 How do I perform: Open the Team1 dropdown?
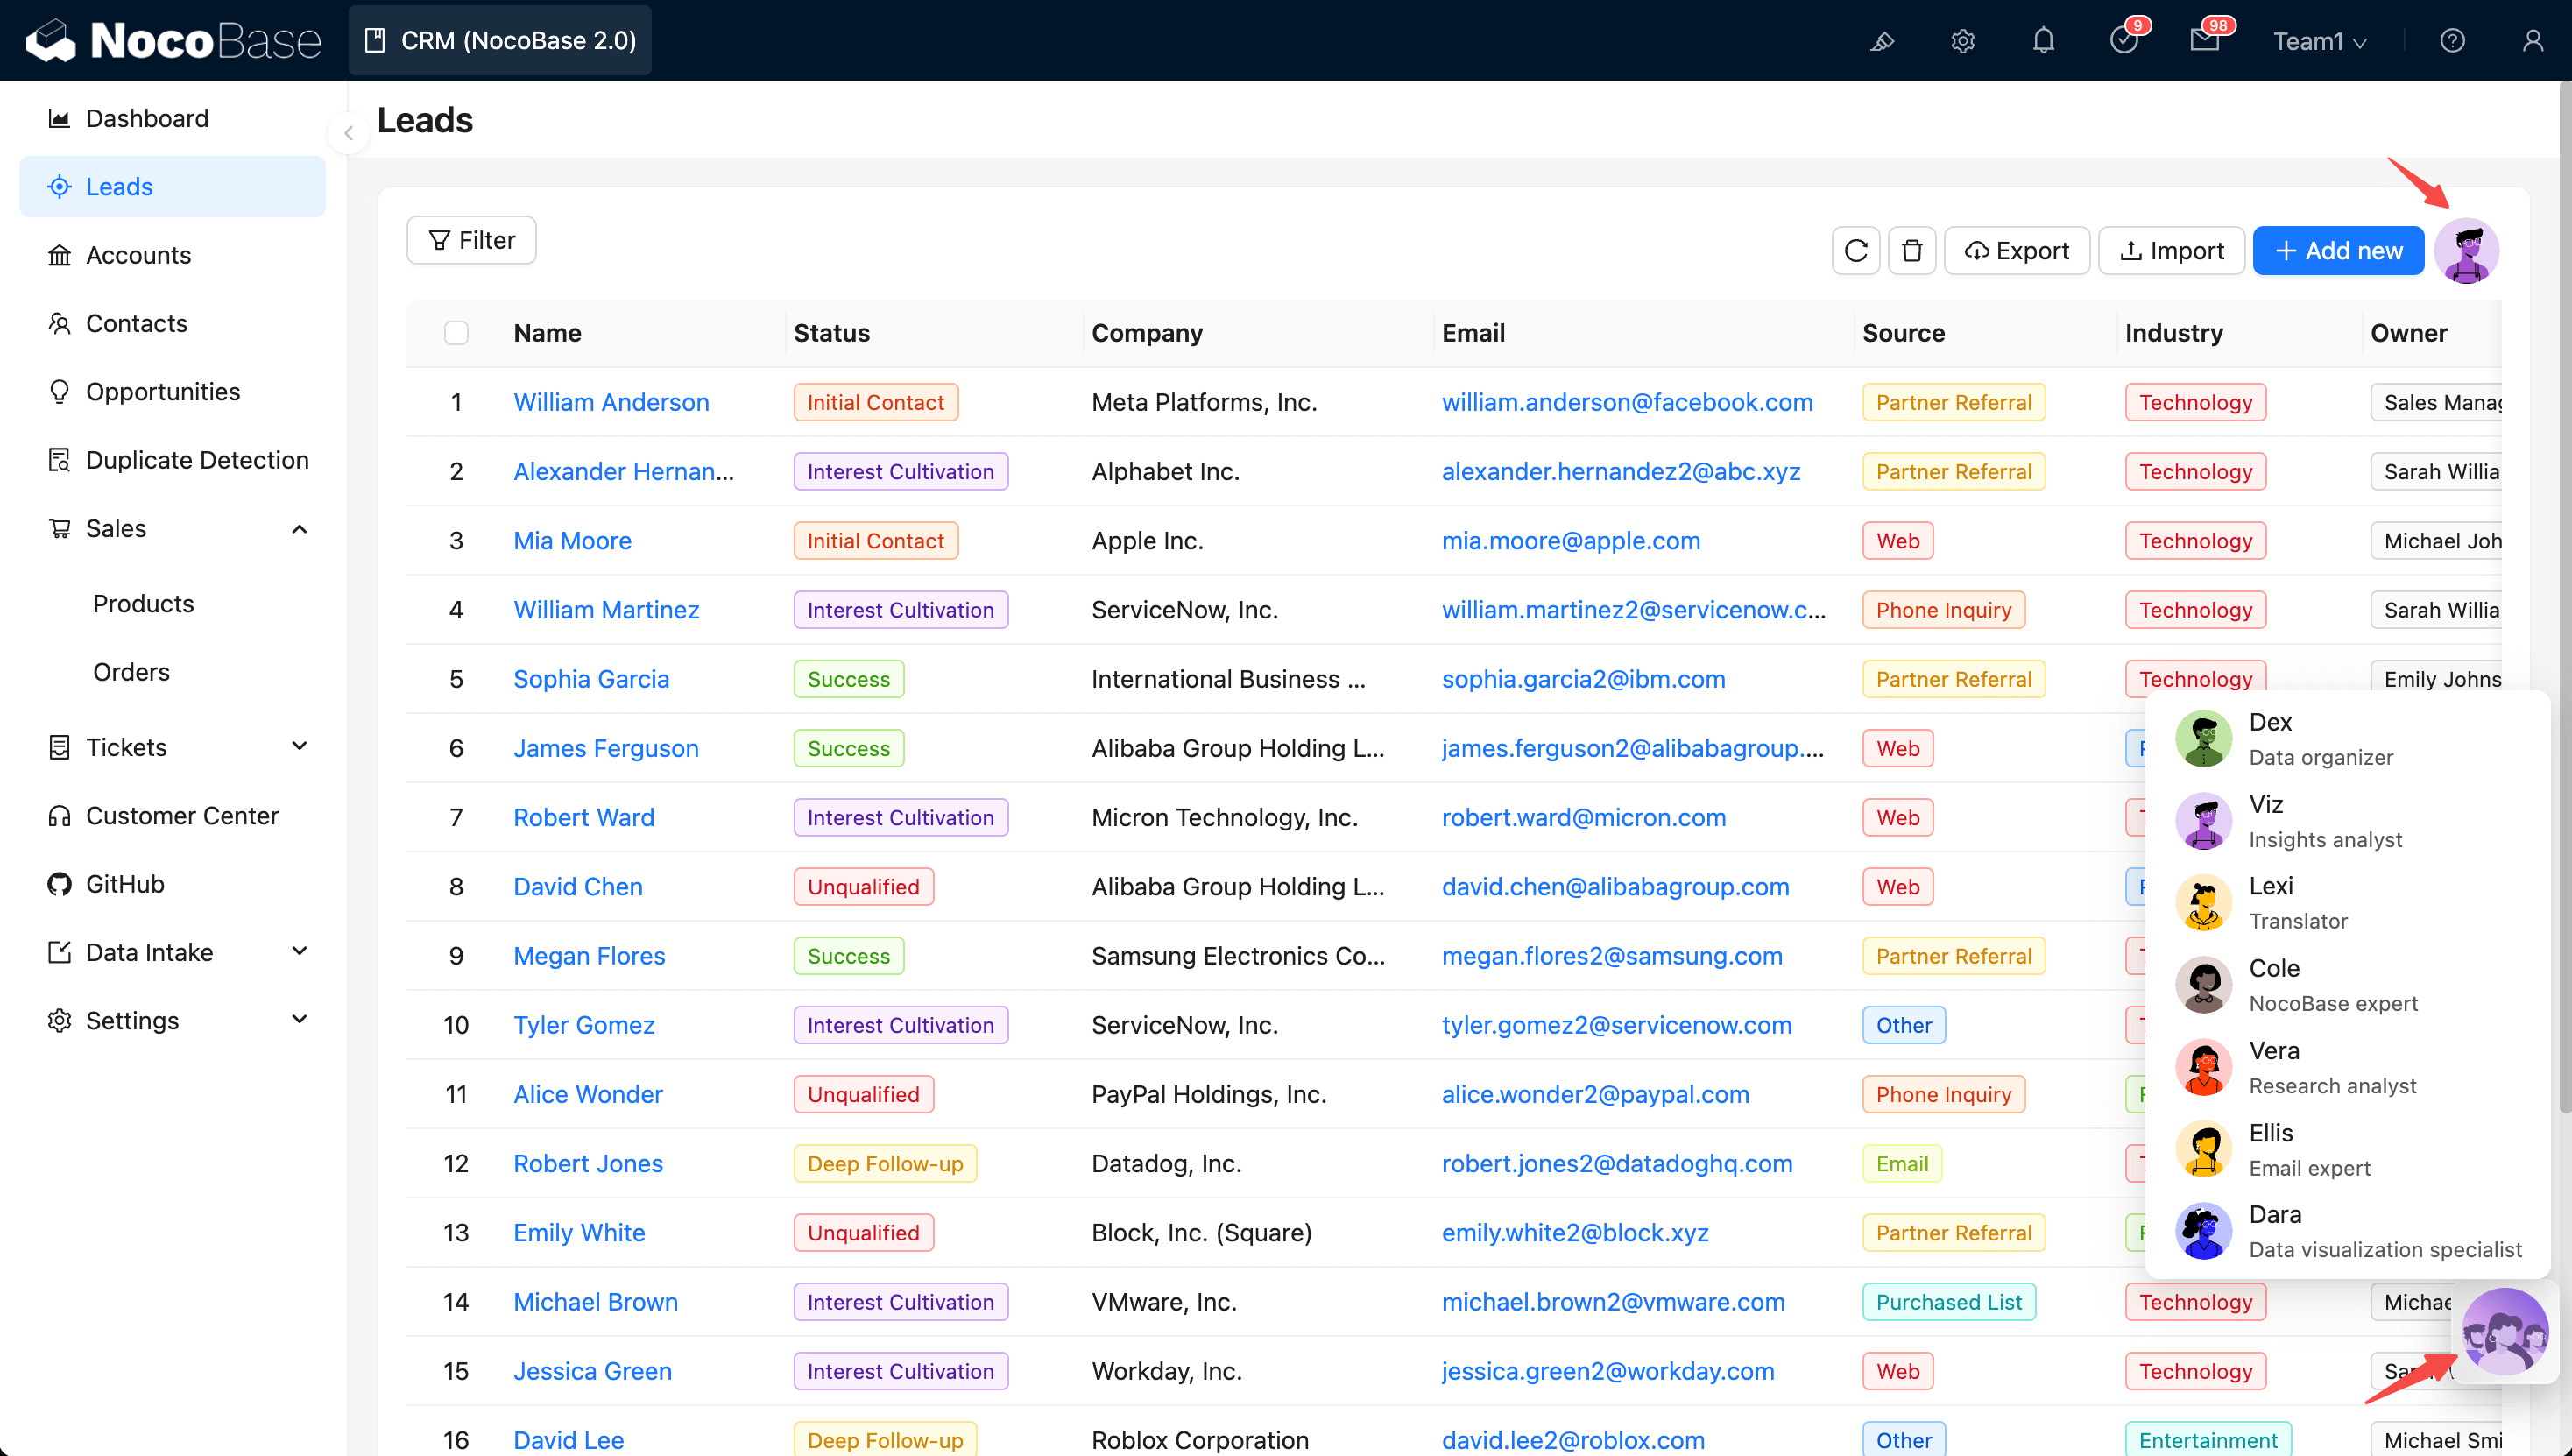coord(2319,41)
